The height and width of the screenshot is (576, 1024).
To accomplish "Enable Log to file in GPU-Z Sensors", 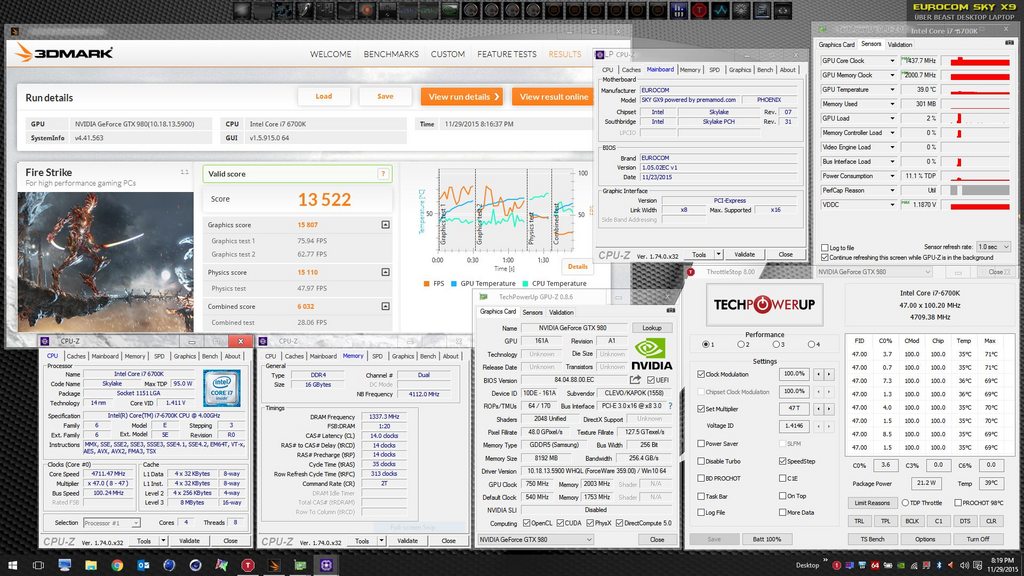I will pyautogui.click(x=825, y=248).
